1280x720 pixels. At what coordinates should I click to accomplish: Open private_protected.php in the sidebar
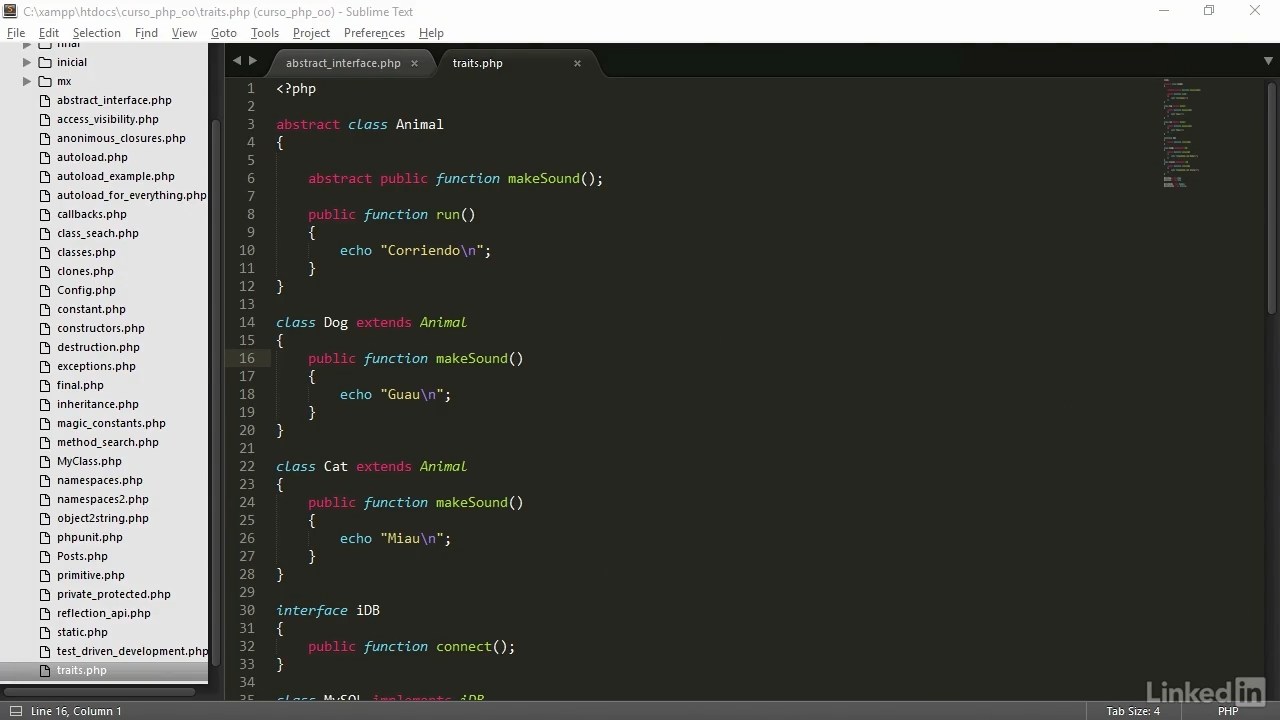pyautogui.click(x=114, y=594)
